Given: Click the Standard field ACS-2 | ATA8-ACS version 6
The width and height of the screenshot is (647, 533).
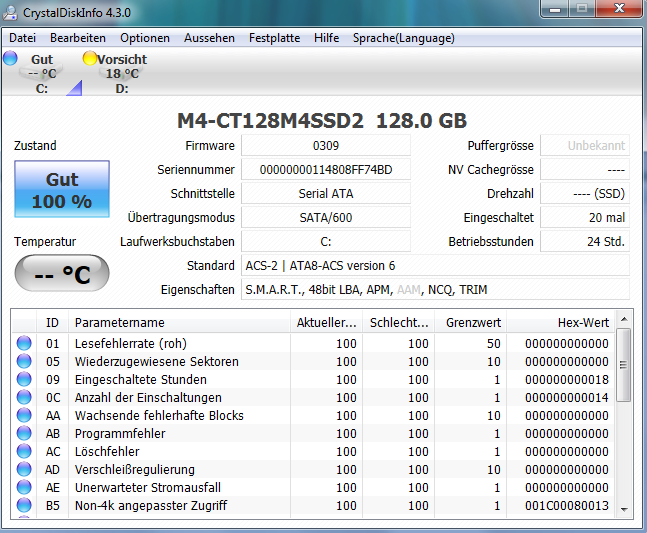Looking at the screenshot, I should click(x=435, y=266).
